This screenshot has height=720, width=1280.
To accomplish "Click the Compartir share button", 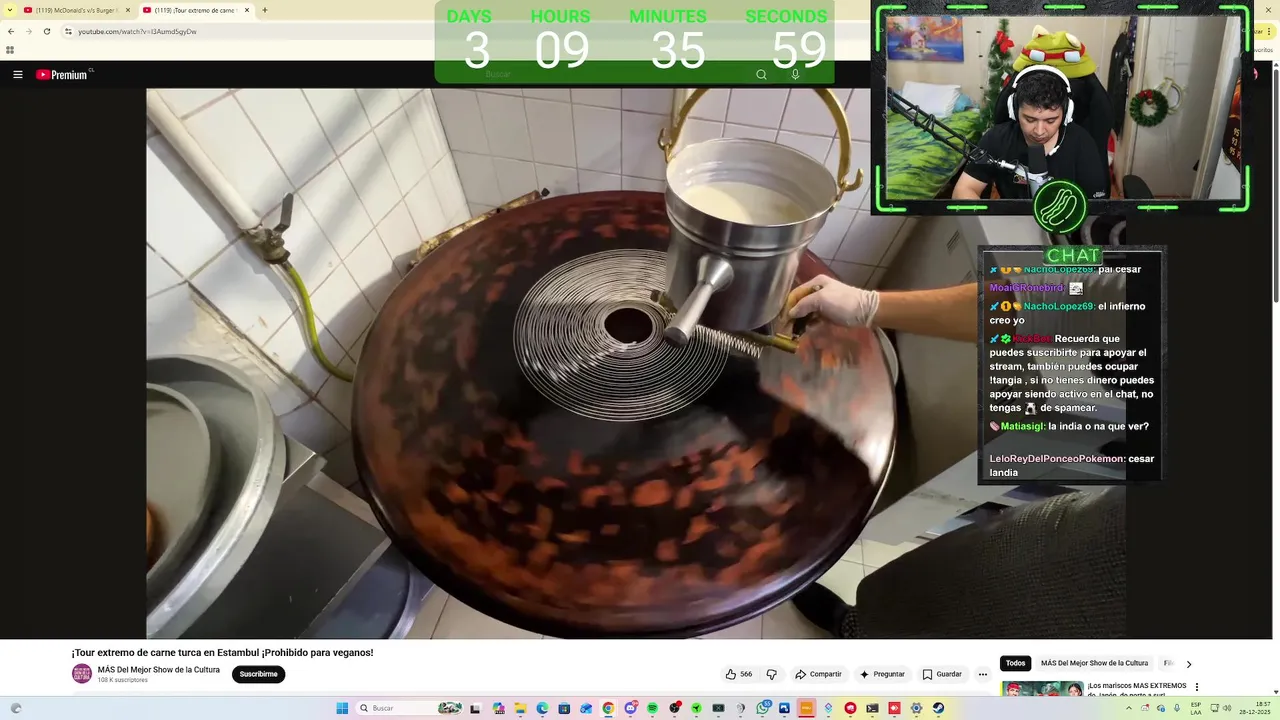I will [818, 674].
